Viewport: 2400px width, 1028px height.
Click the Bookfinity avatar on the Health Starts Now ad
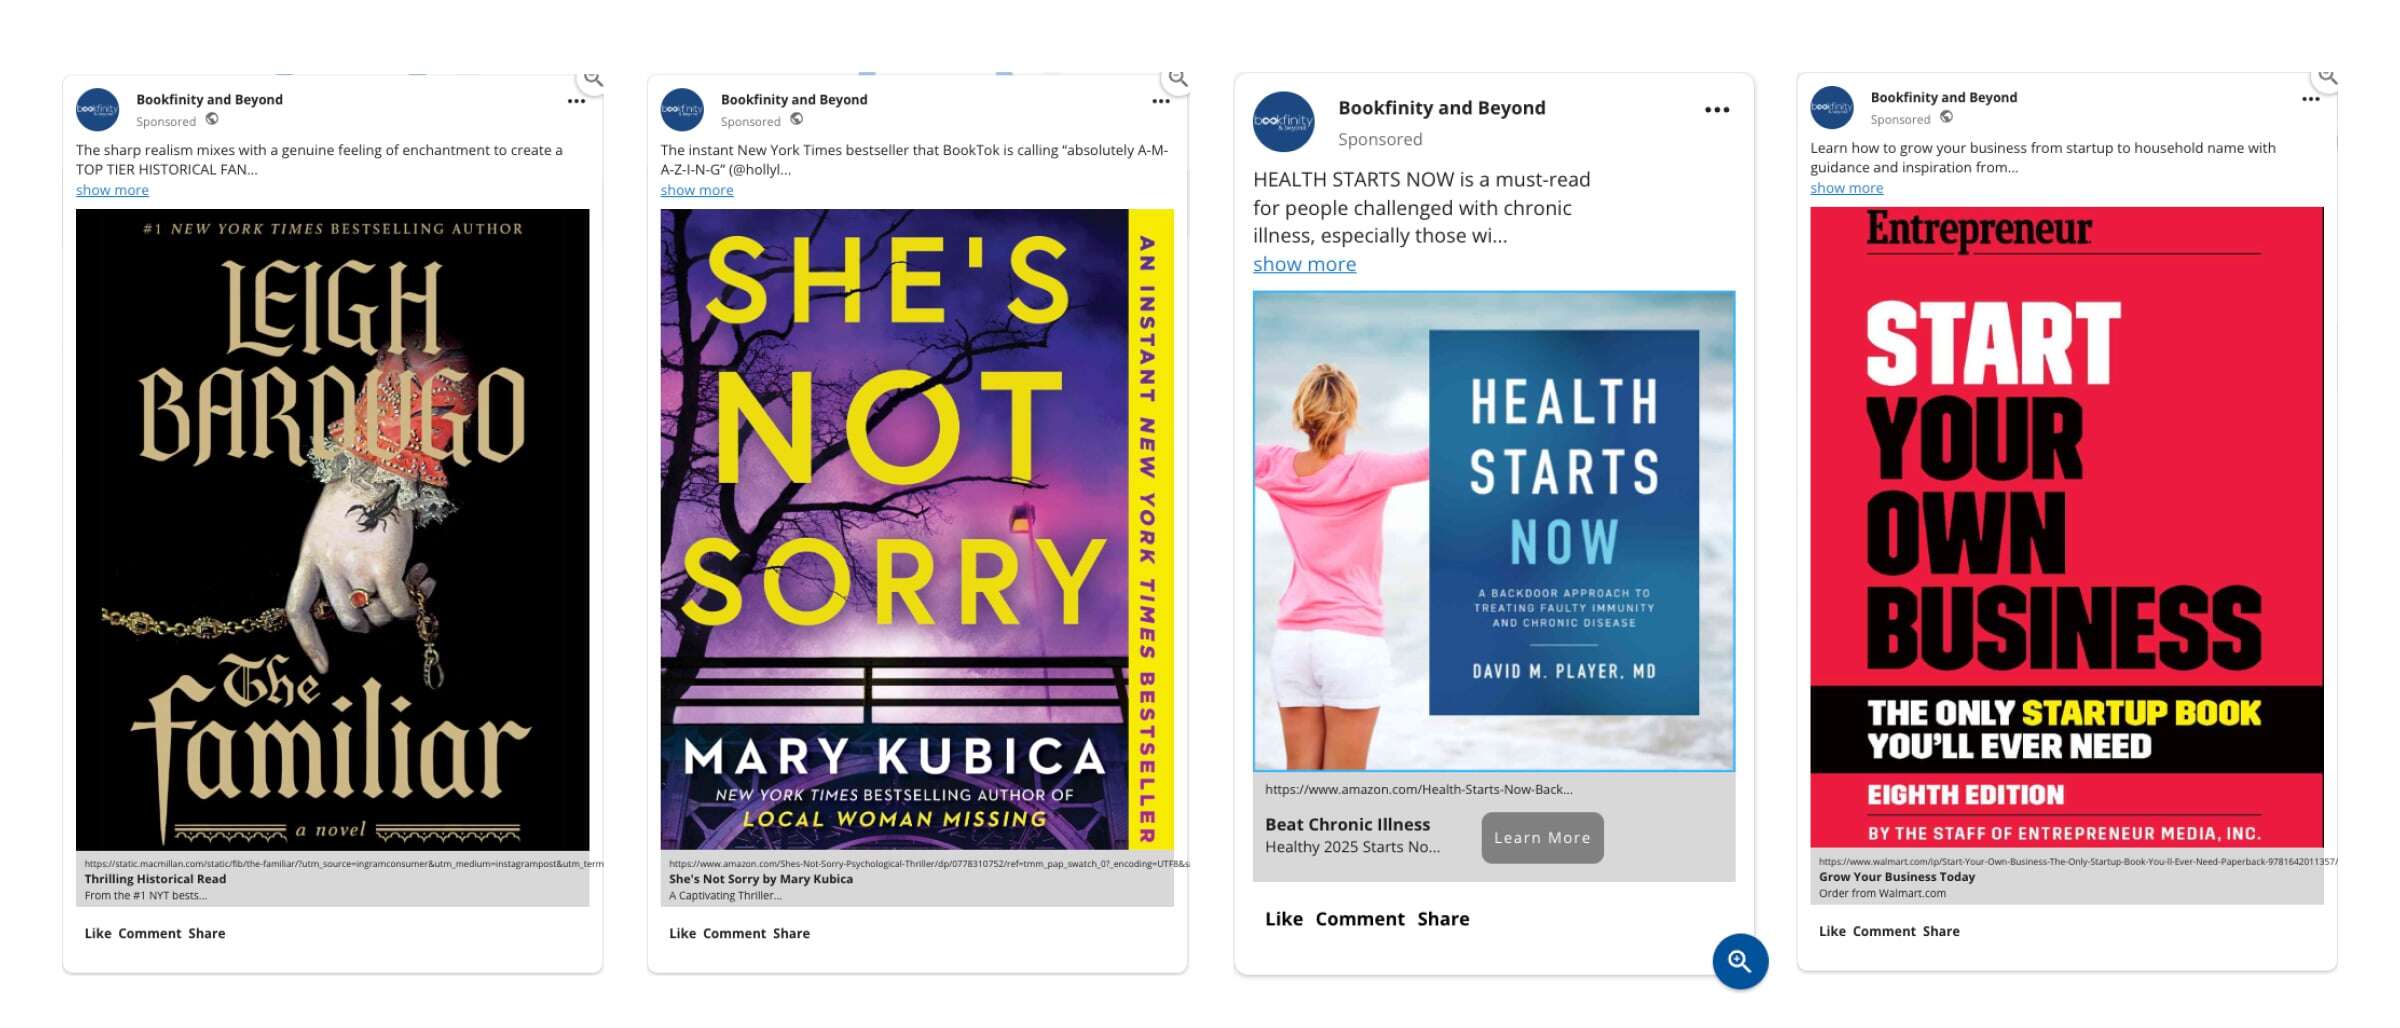coord(1283,122)
